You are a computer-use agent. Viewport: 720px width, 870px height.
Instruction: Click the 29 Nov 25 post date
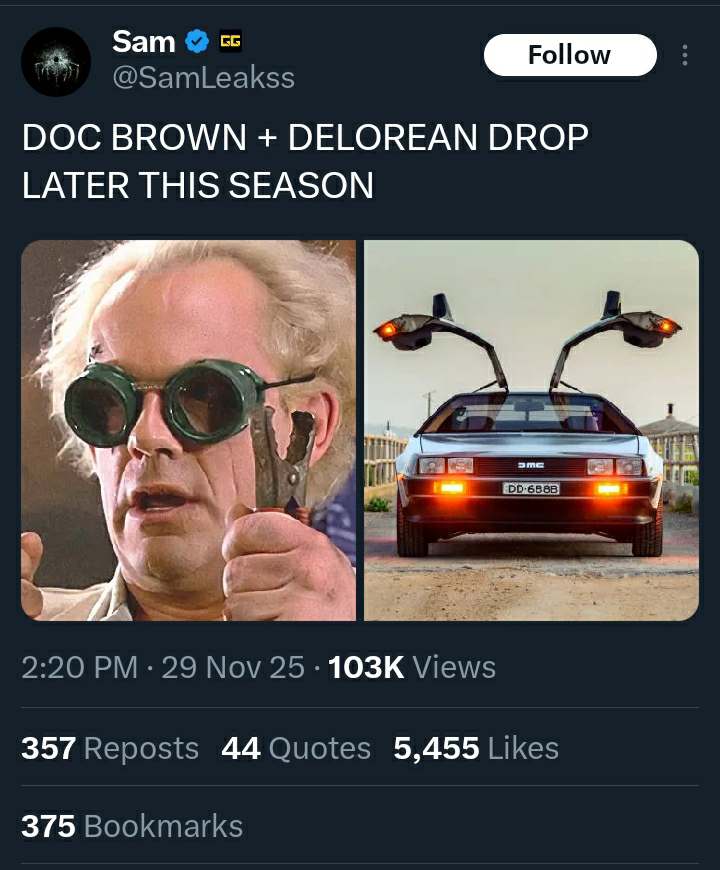233,667
